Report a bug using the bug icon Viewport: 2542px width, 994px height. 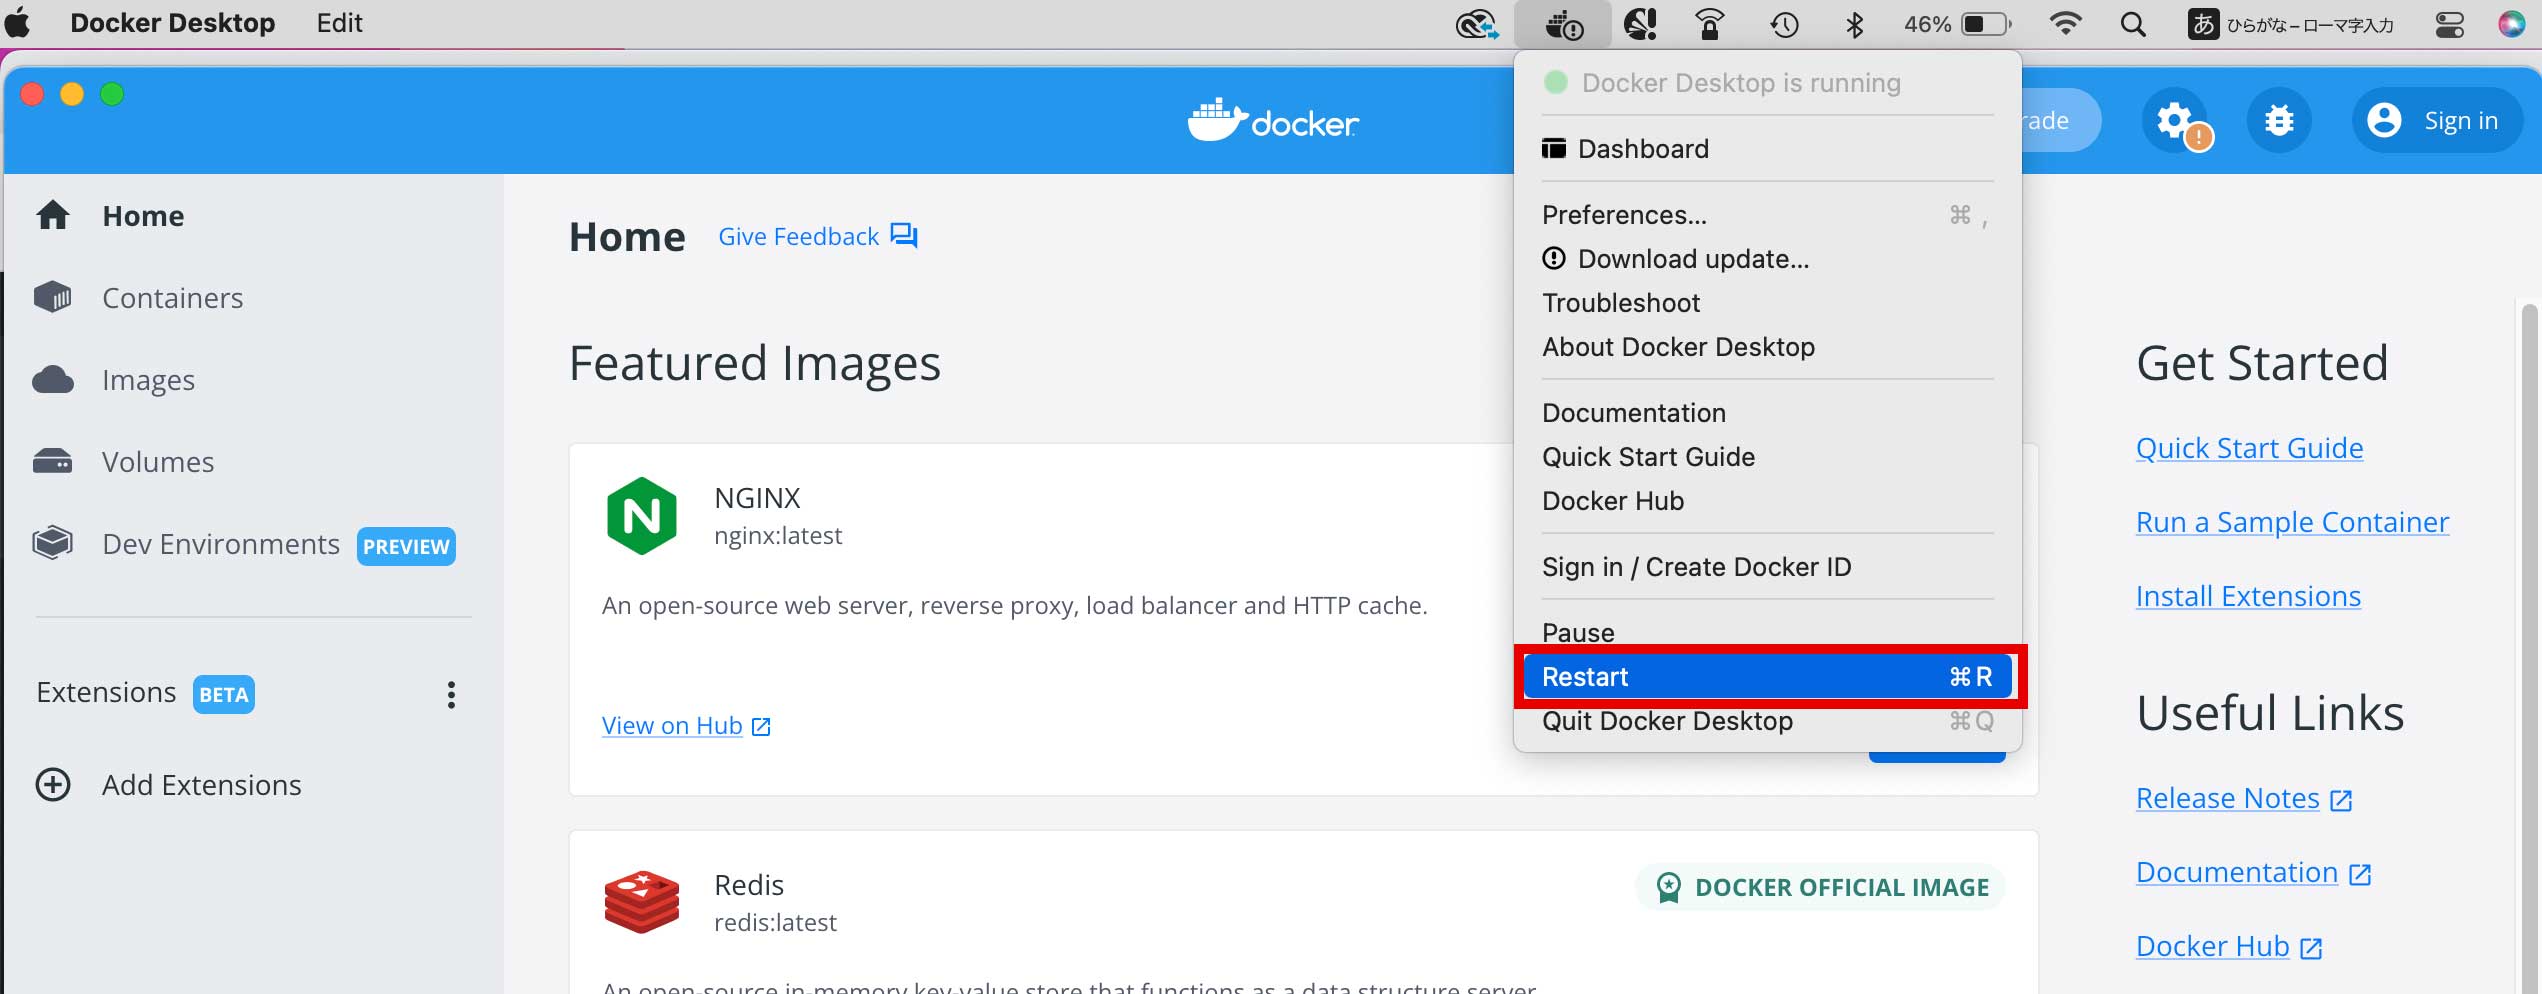tap(2278, 119)
